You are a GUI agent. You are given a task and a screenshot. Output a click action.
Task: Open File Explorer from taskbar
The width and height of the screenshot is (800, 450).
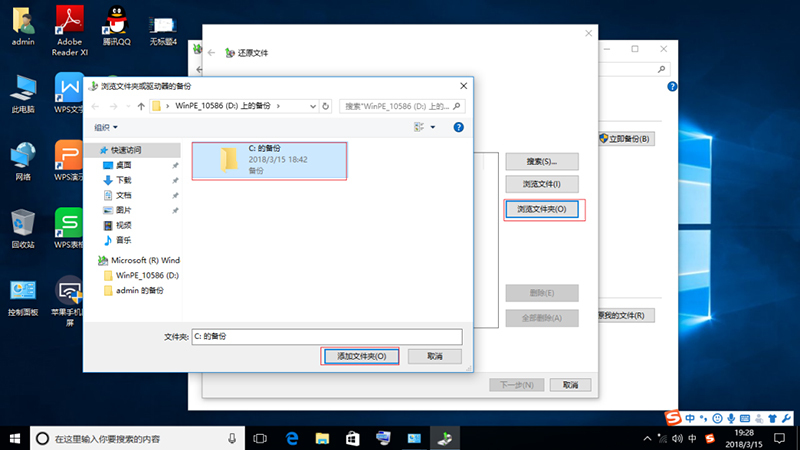point(322,438)
